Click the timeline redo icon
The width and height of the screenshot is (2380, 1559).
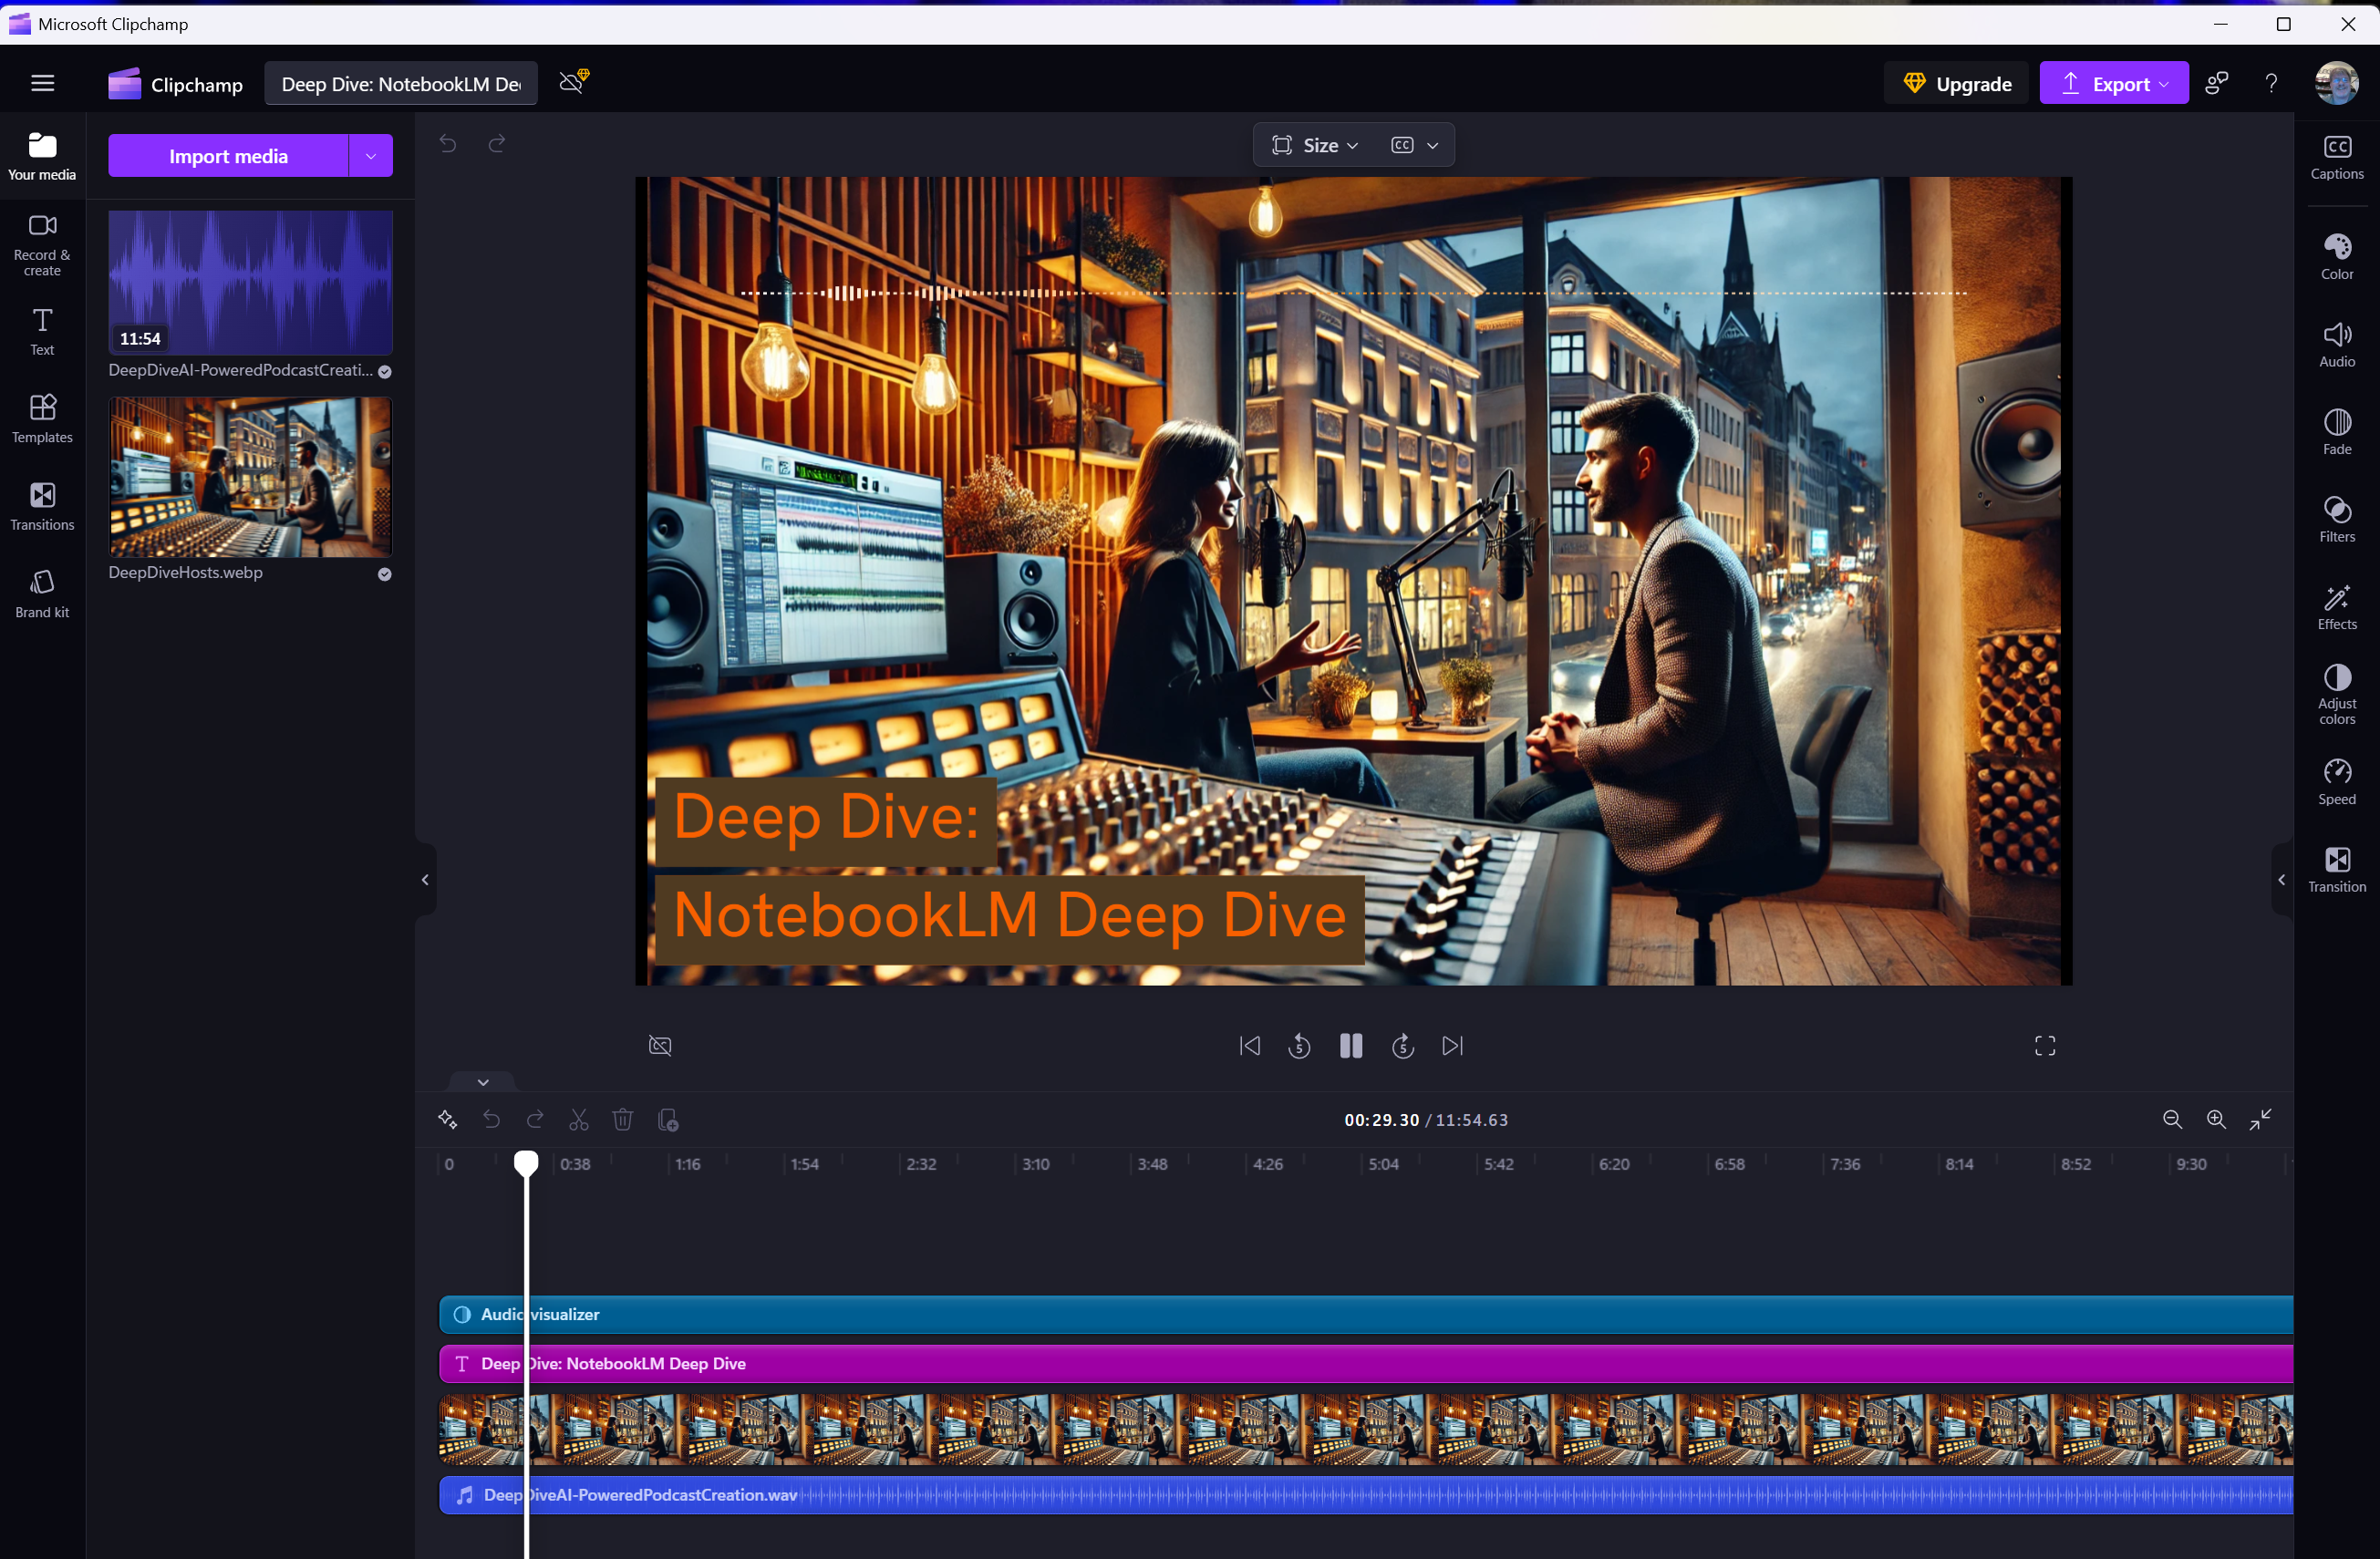(x=535, y=1120)
